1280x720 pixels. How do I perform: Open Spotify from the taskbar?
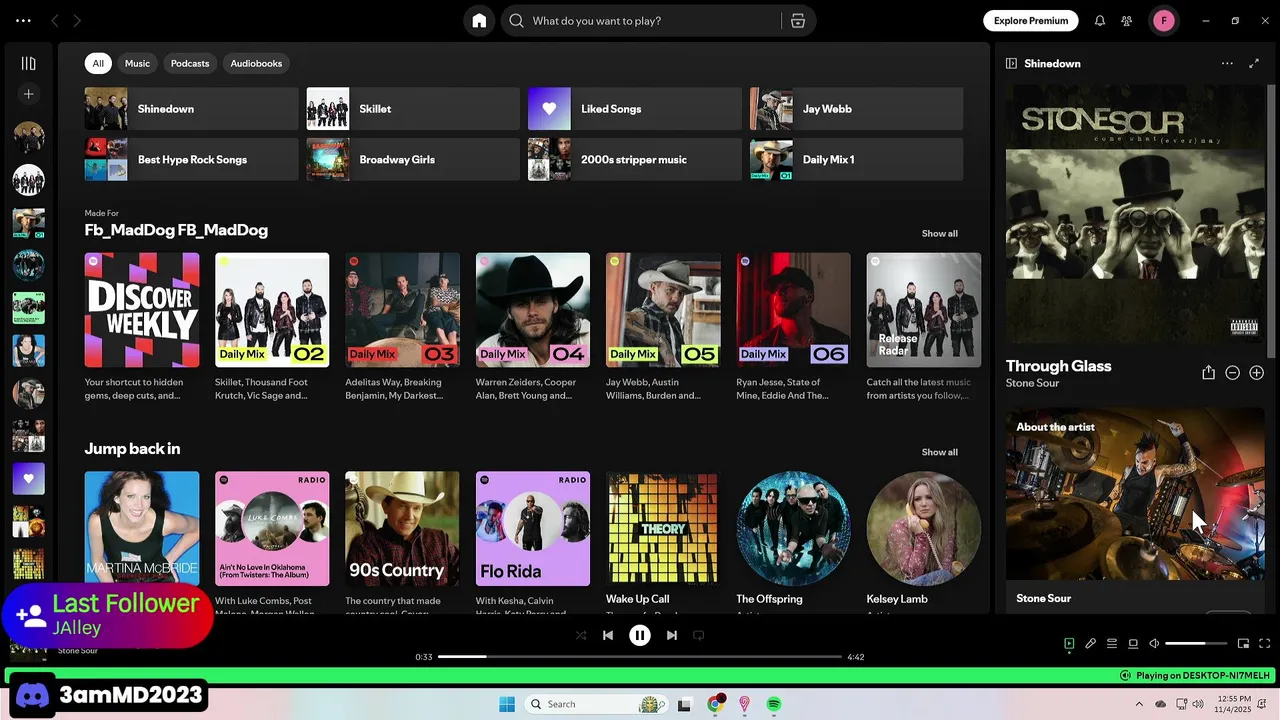(774, 704)
